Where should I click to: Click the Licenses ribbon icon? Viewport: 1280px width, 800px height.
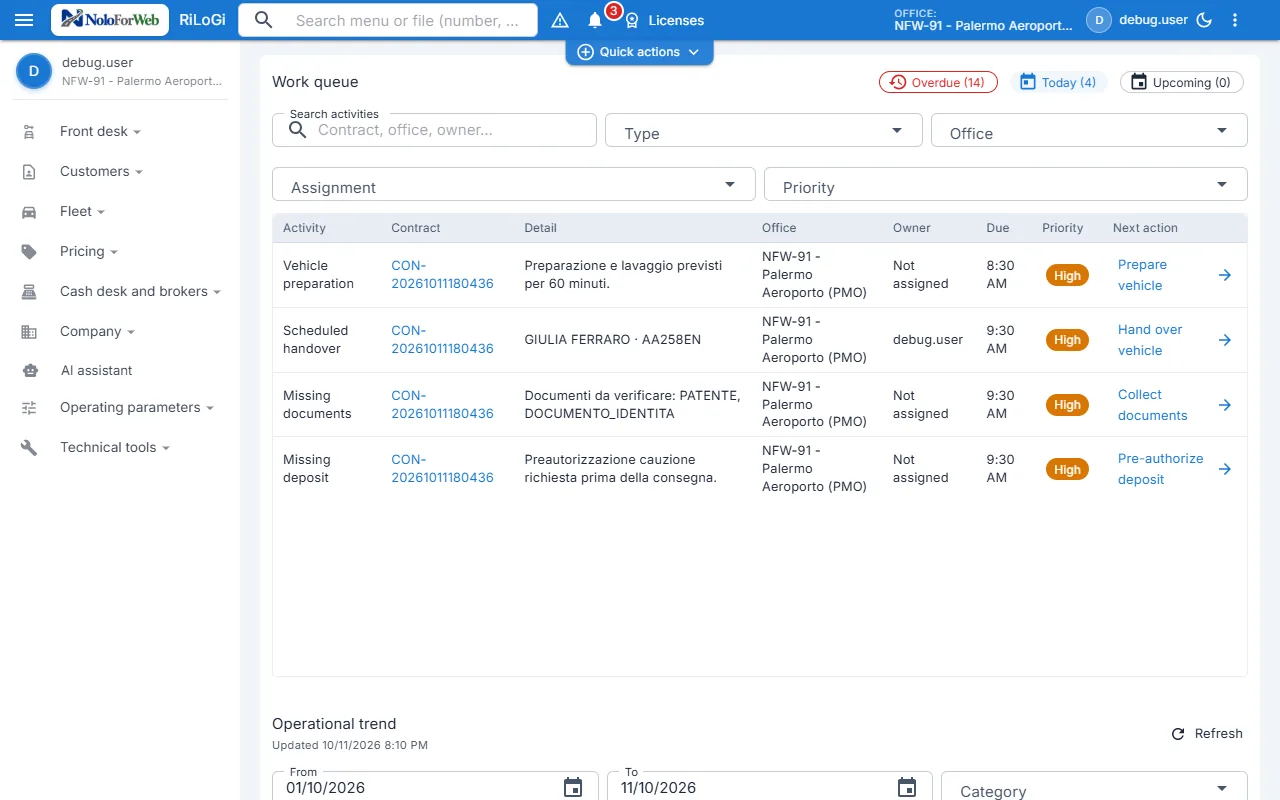coord(632,20)
